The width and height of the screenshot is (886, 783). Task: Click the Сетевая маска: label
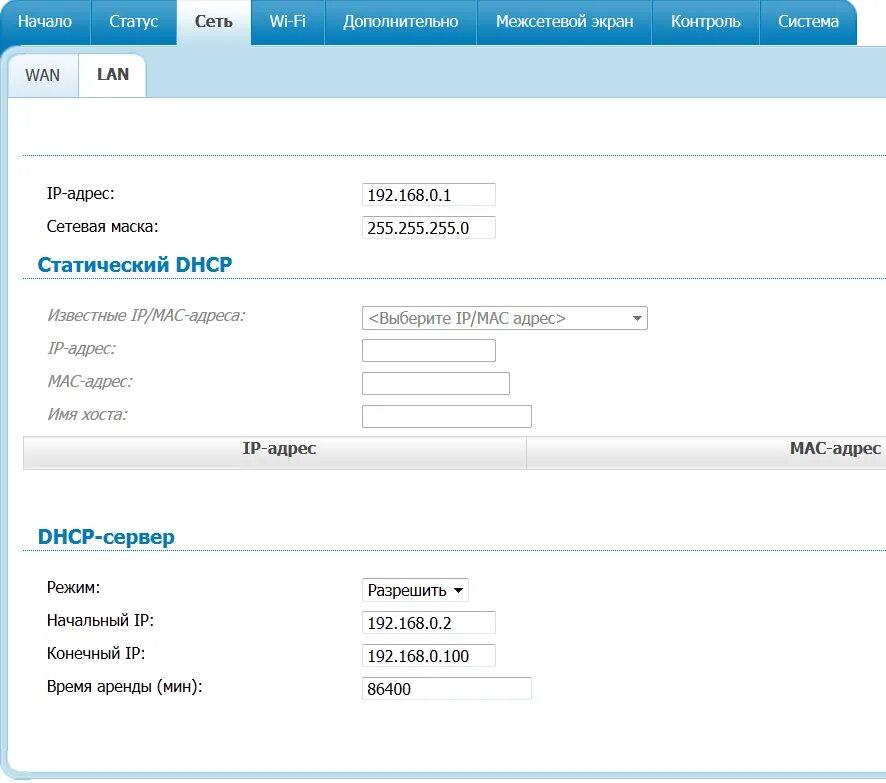click(102, 227)
